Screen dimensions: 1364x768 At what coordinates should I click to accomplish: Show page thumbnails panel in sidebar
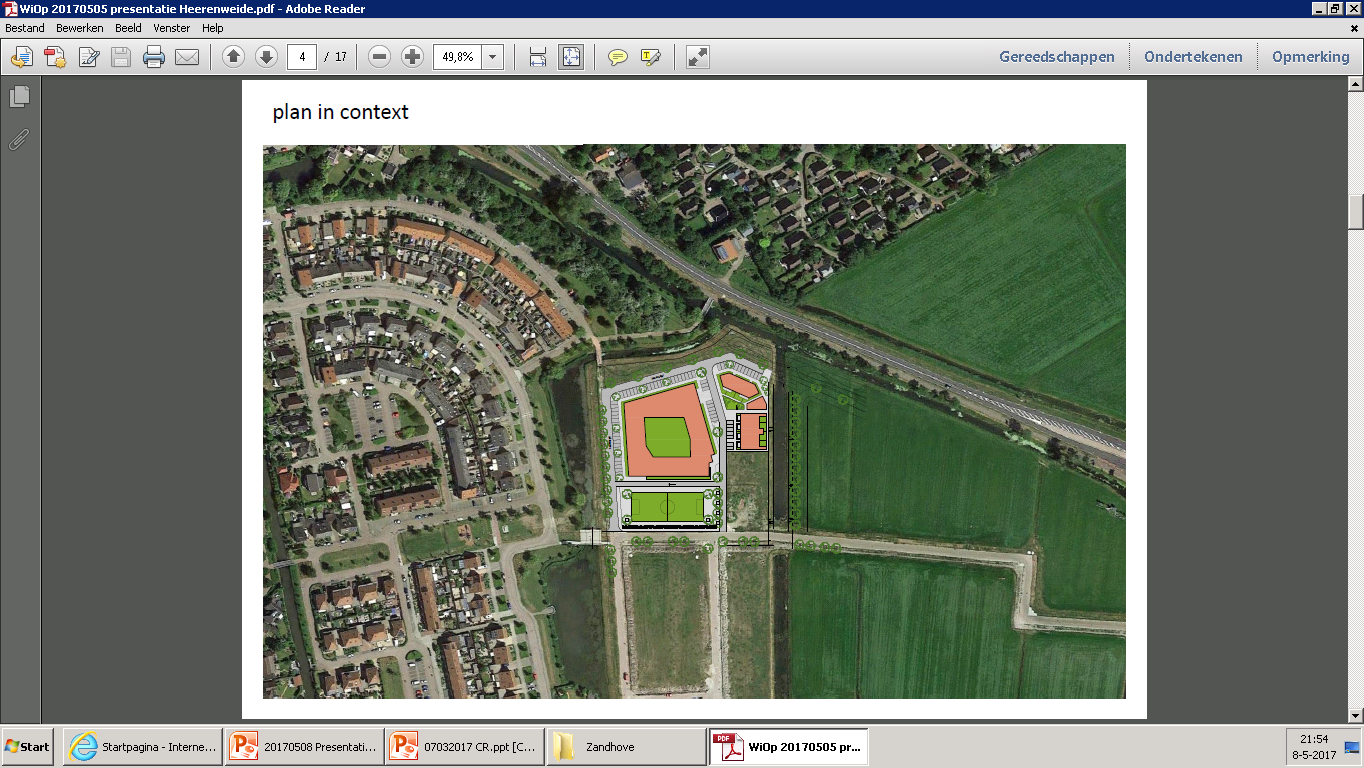pyautogui.click(x=20, y=96)
